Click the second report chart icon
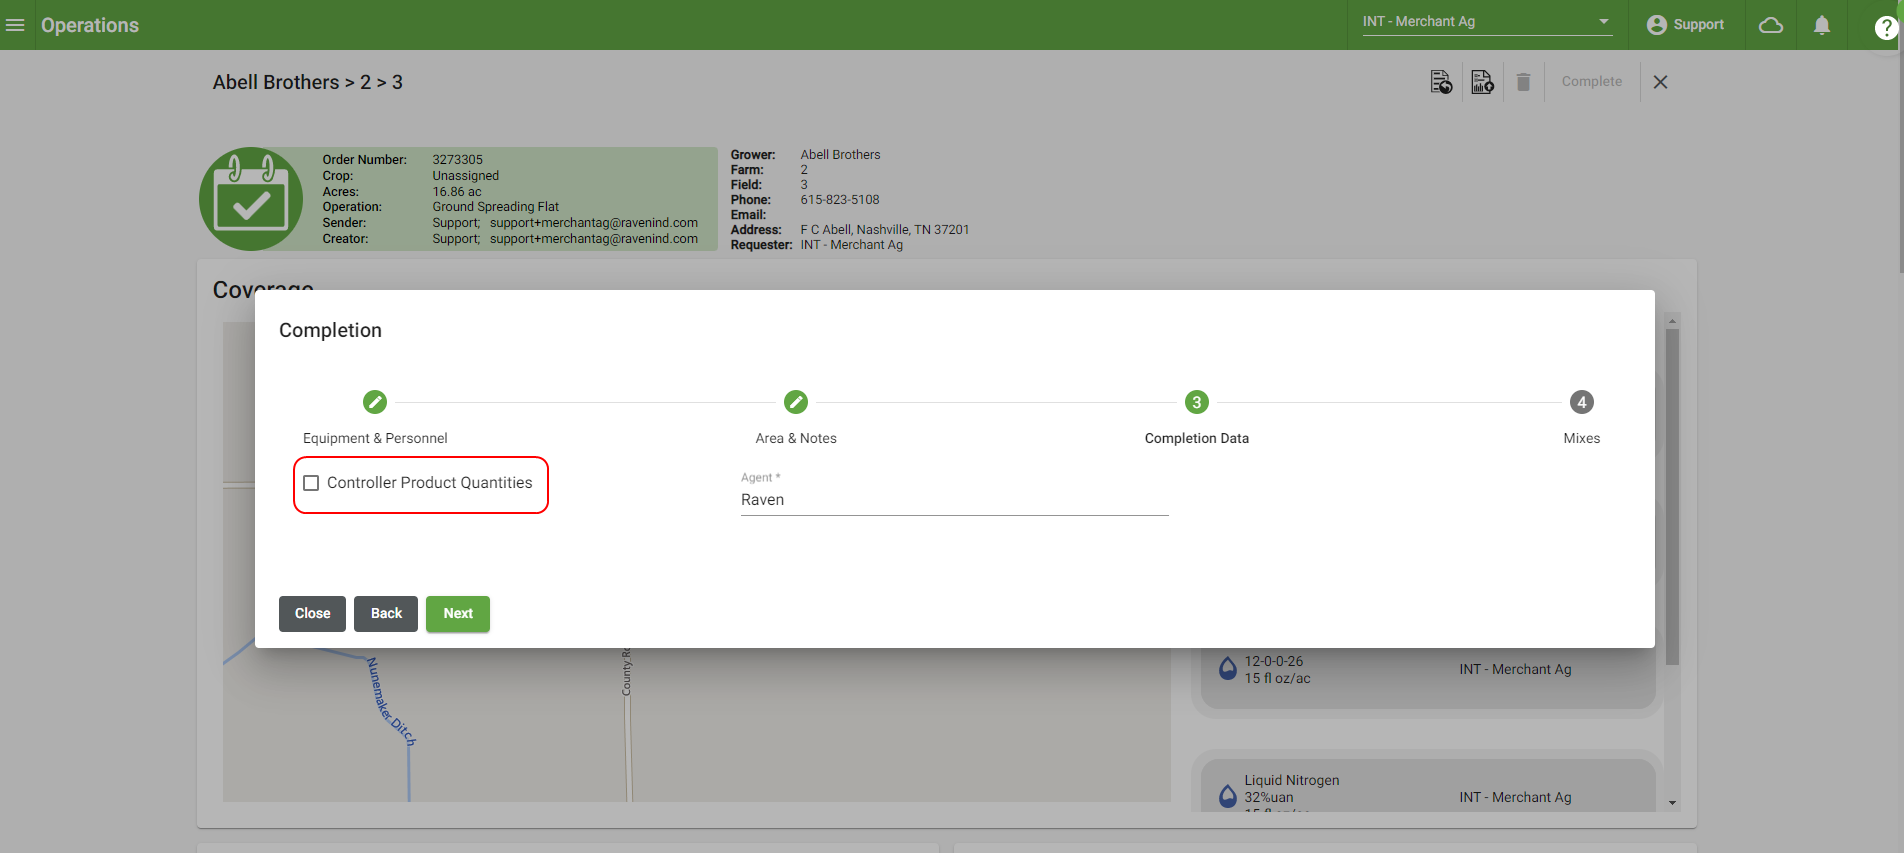This screenshot has height=853, width=1904. pyautogui.click(x=1481, y=82)
